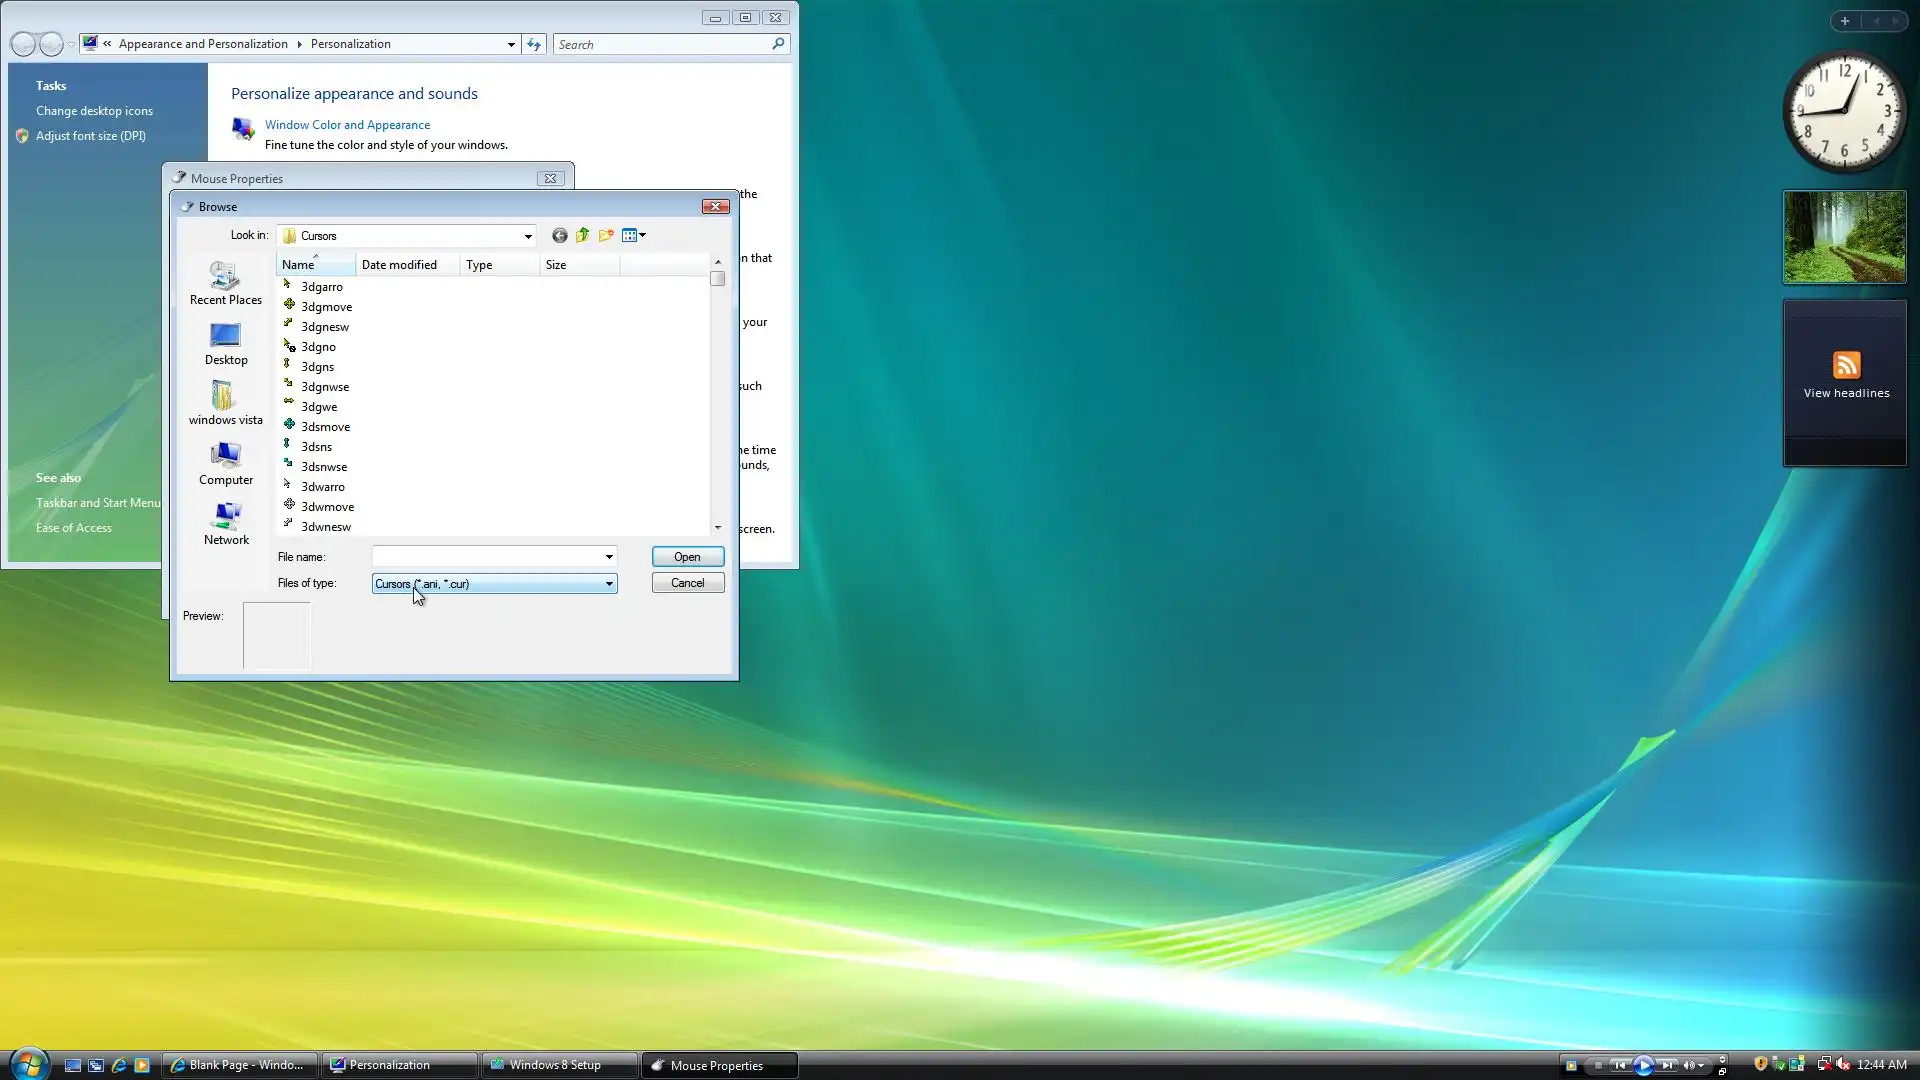Go up one folder level
Viewport: 1920px width, 1080px height.
tap(582, 236)
